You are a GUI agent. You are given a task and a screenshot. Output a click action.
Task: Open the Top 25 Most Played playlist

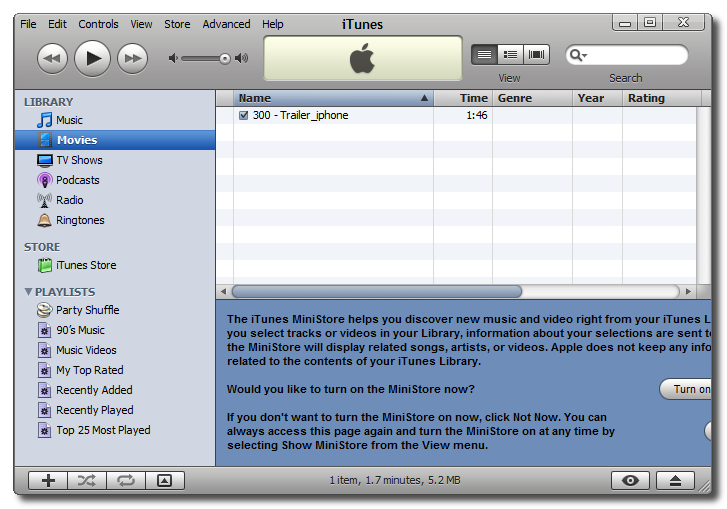(x=115, y=430)
